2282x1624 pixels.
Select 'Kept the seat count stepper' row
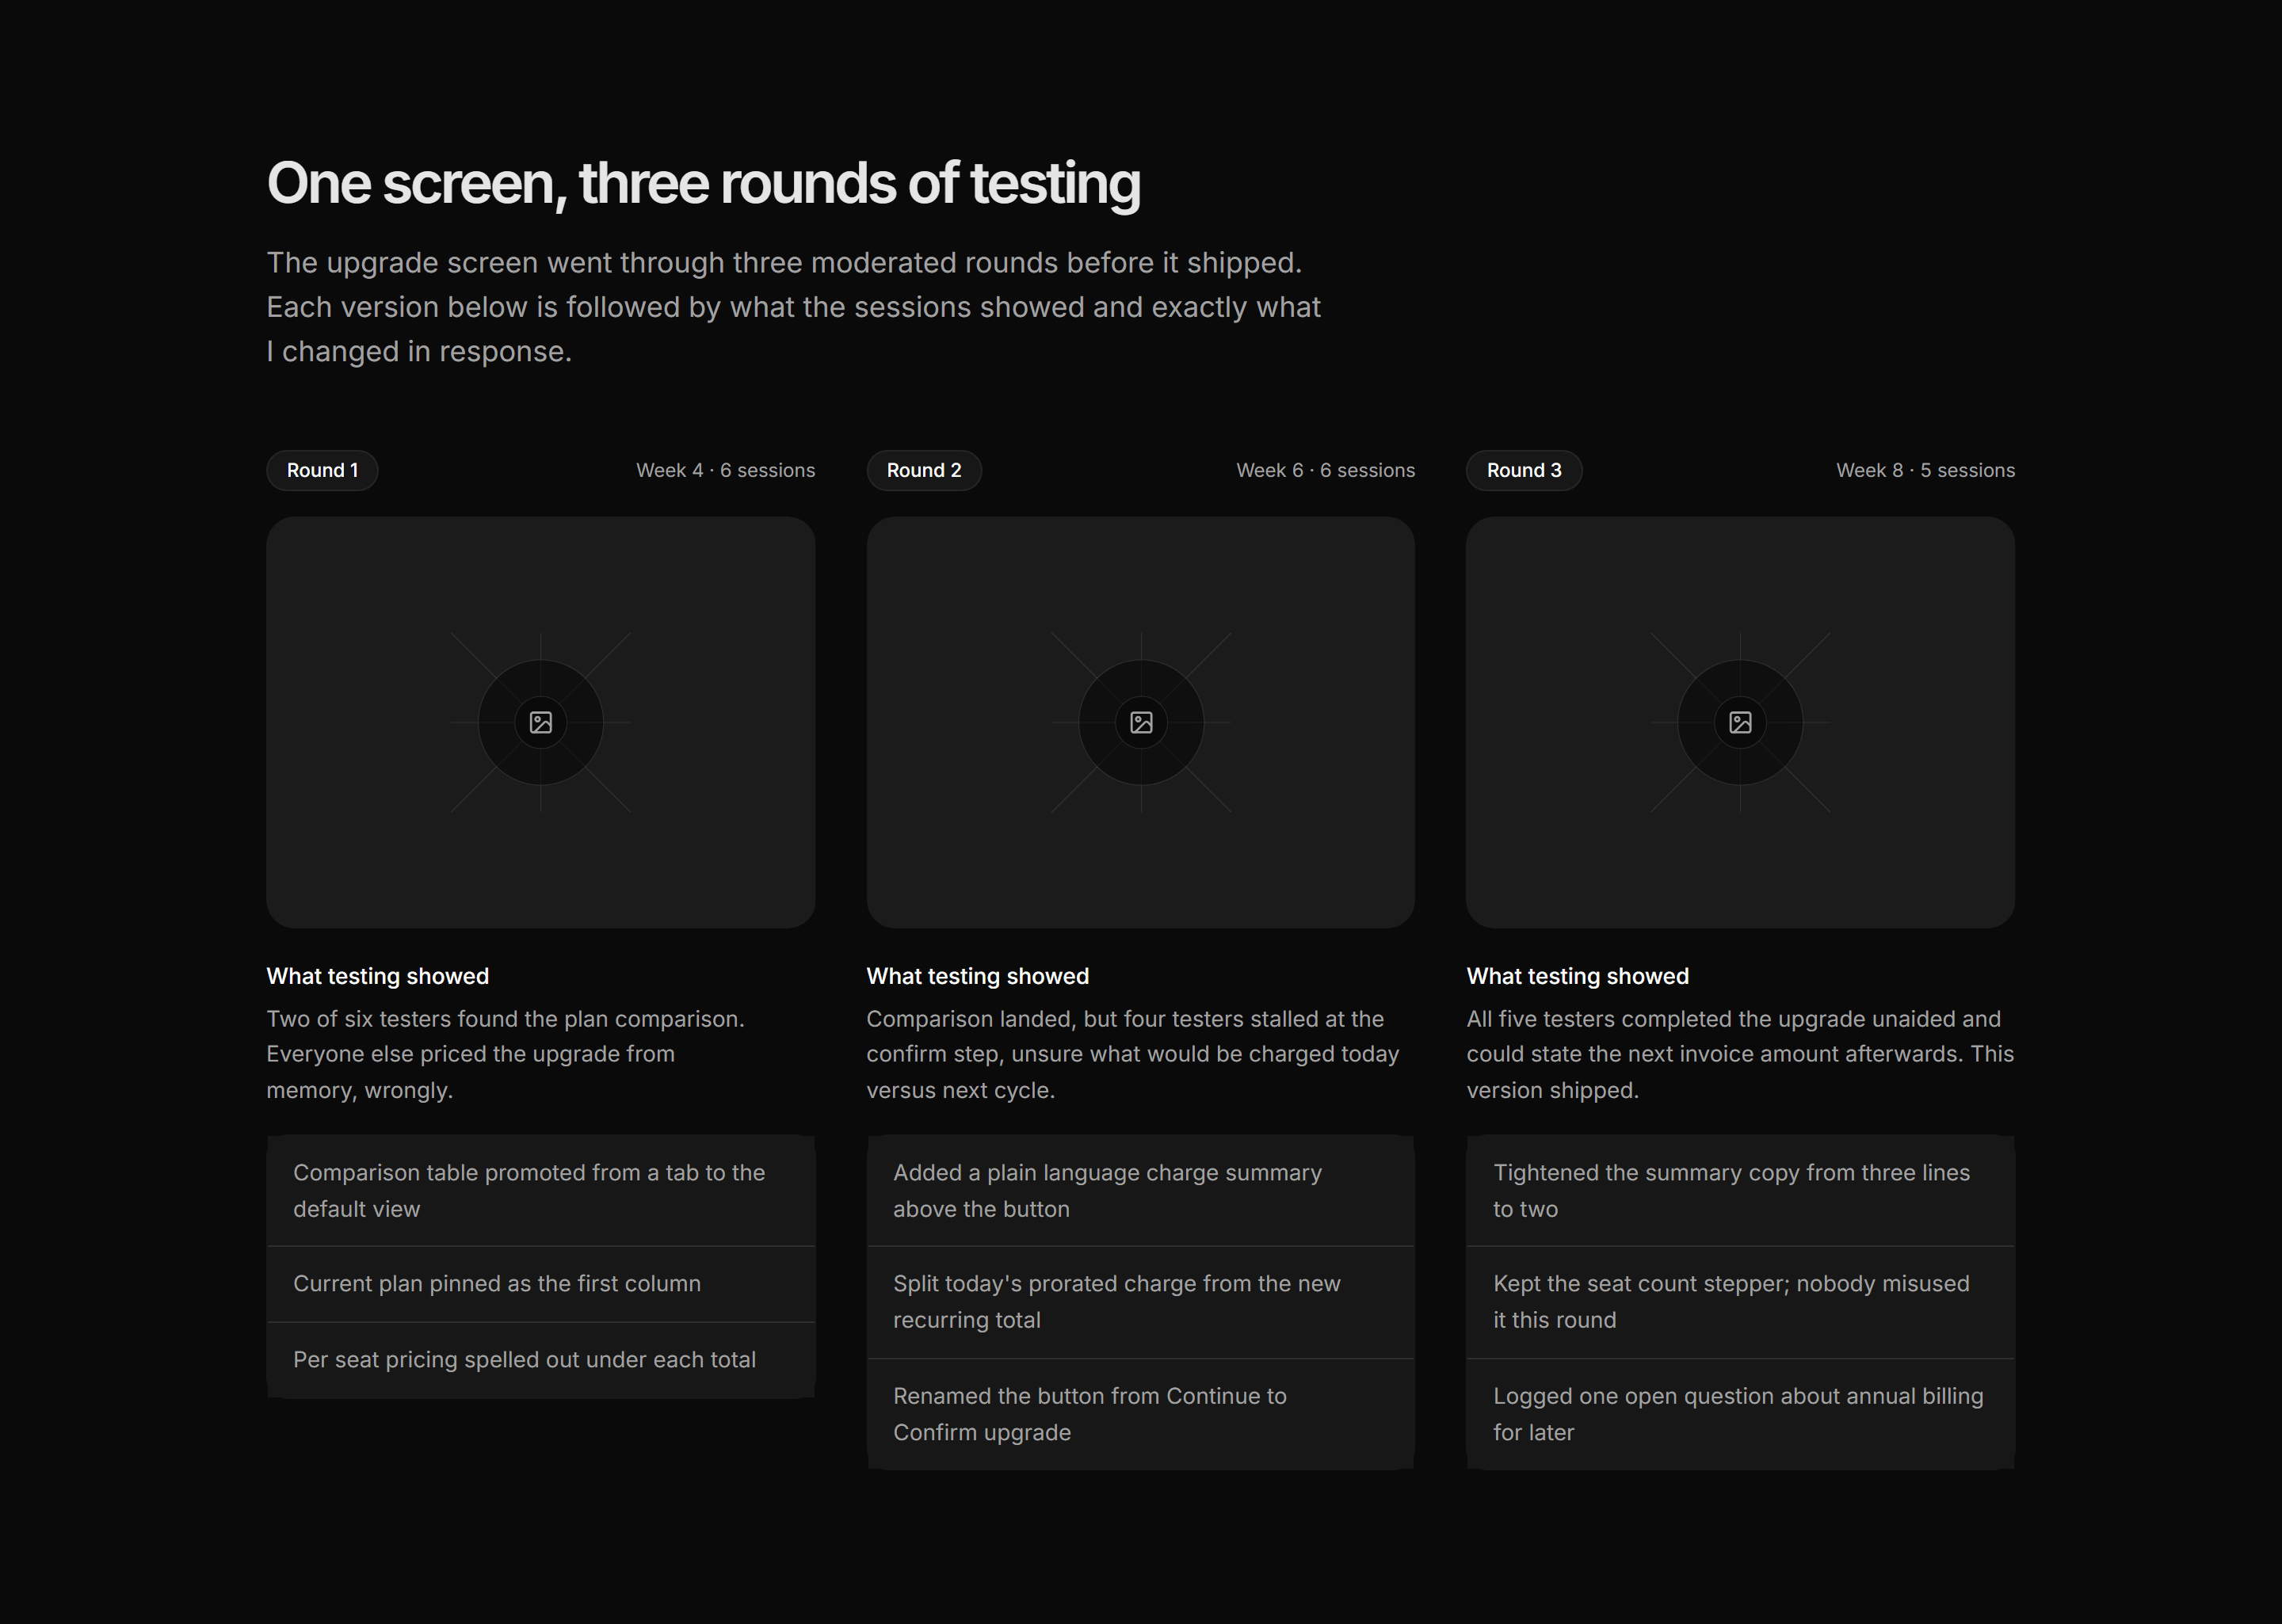coord(1740,1302)
